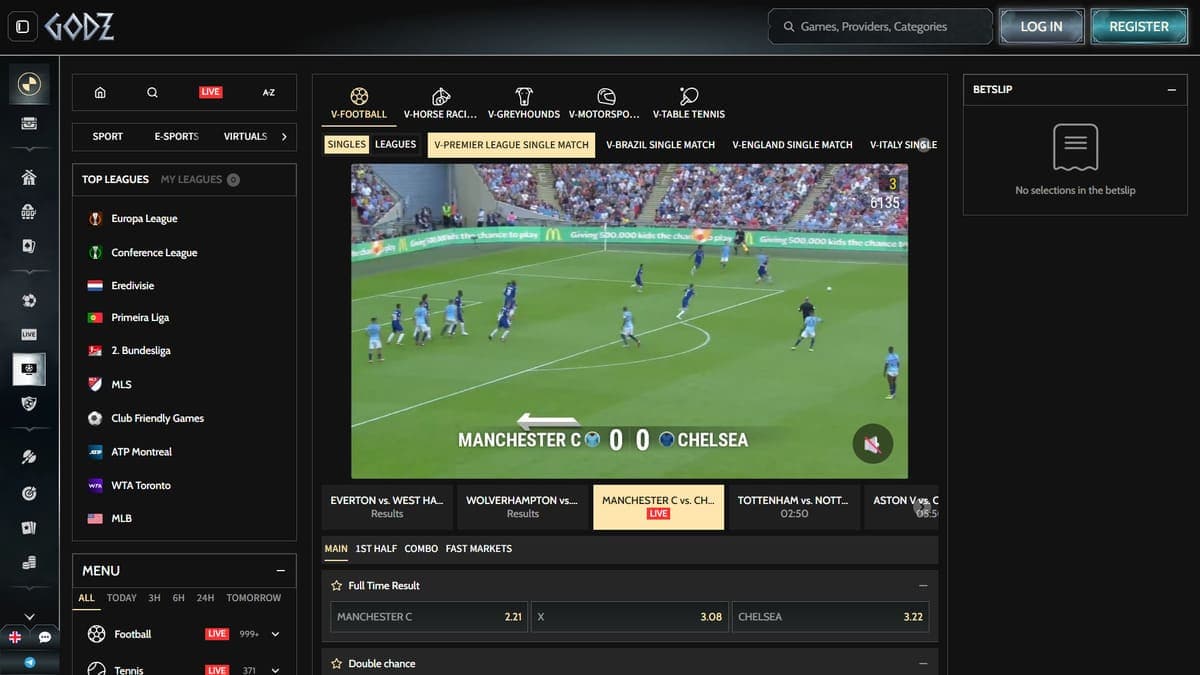Filter menu by 24H
Viewport: 1200px width, 675px height.
pos(205,598)
